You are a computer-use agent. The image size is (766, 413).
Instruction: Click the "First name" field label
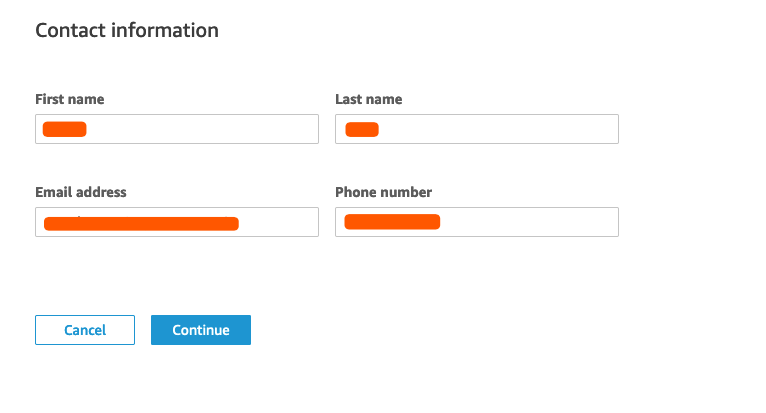click(70, 100)
